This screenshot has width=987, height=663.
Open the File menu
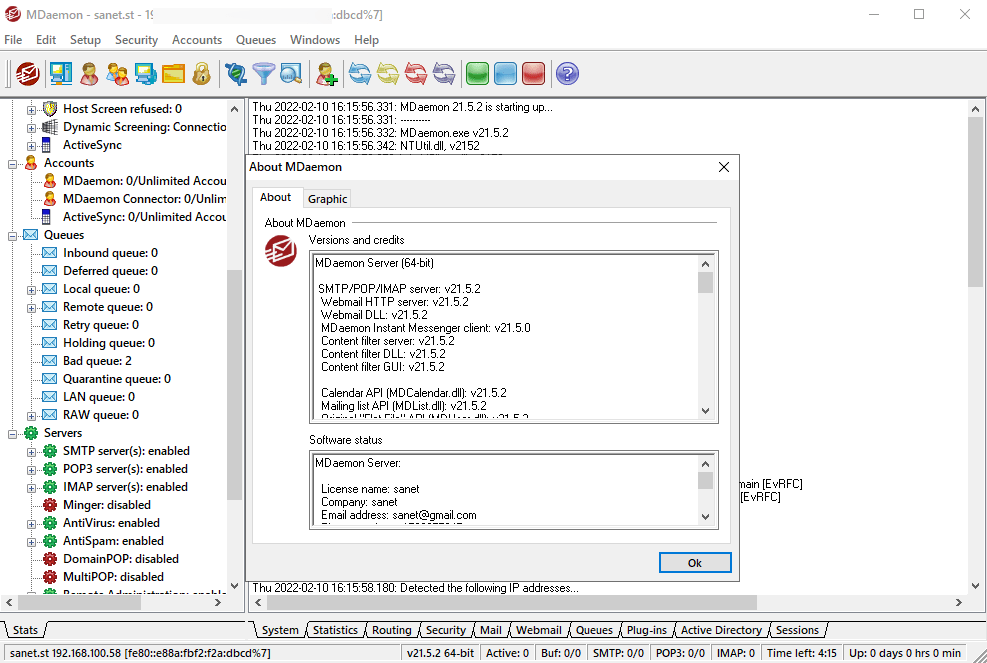[13, 40]
